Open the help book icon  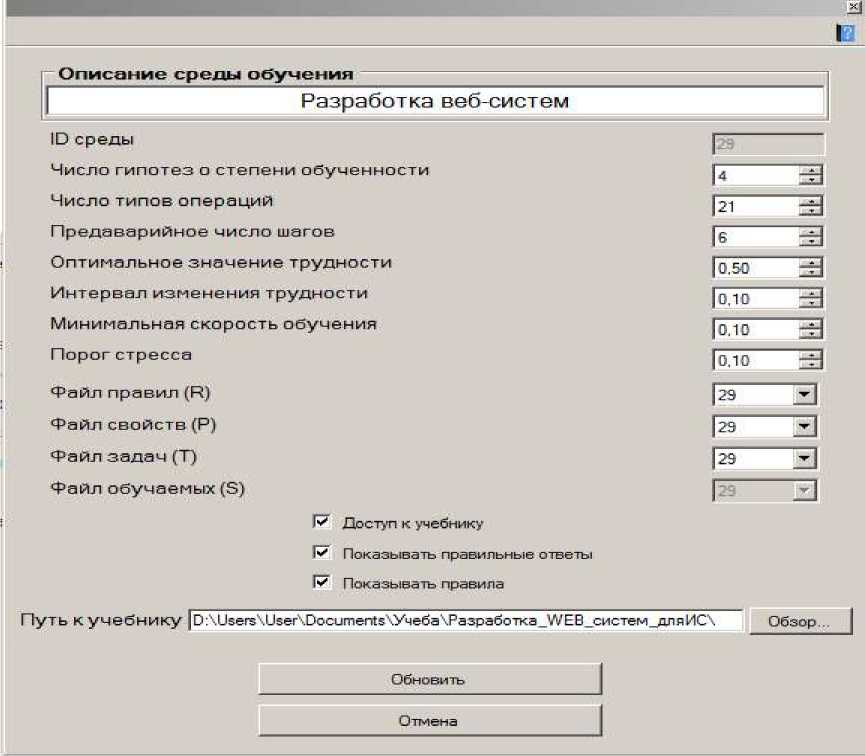pos(845,33)
